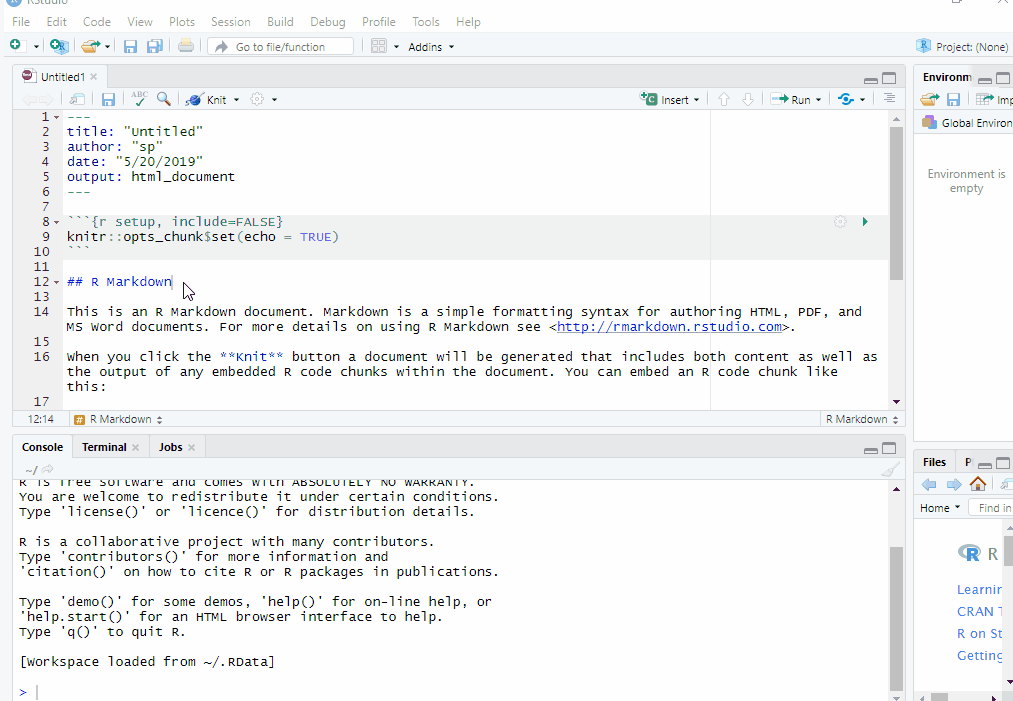Screen dimensions: 1013x701
Task: Toggle the document outline icon
Action: pos(889,98)
